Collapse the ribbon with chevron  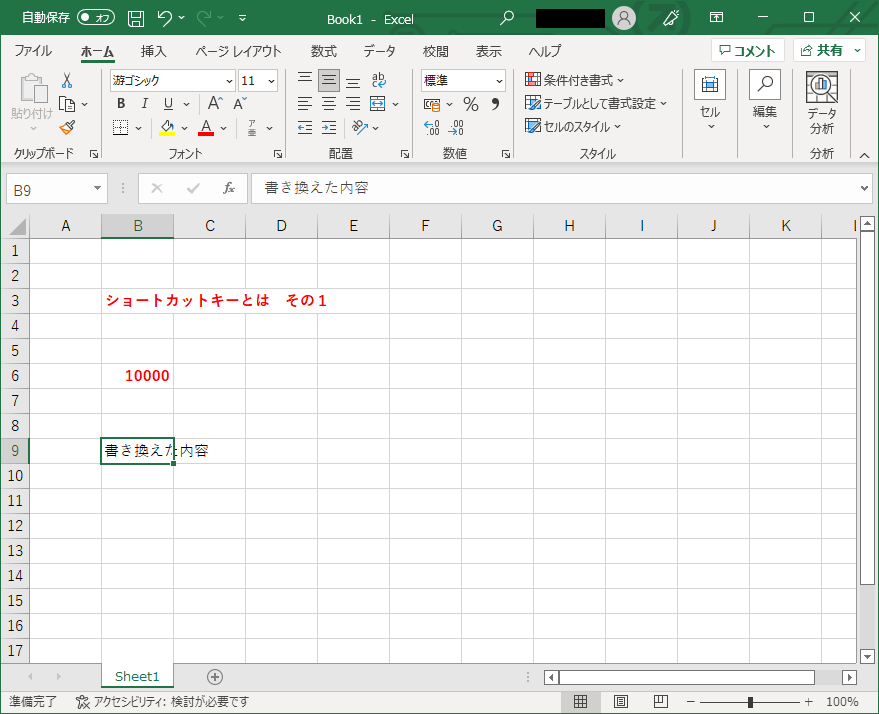pyautogui.click(x=864, y=155)
